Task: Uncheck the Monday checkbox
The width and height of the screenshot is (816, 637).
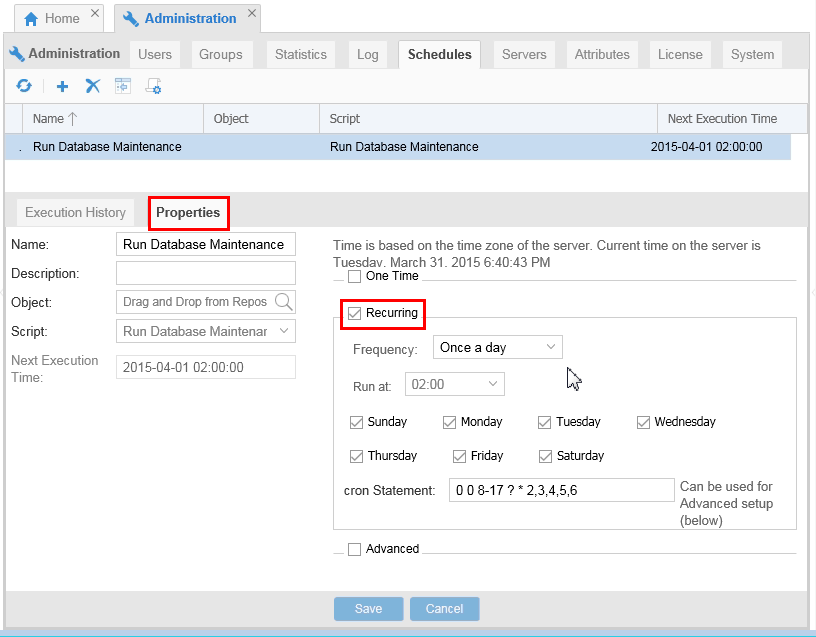Action: (x=450, y=423)
